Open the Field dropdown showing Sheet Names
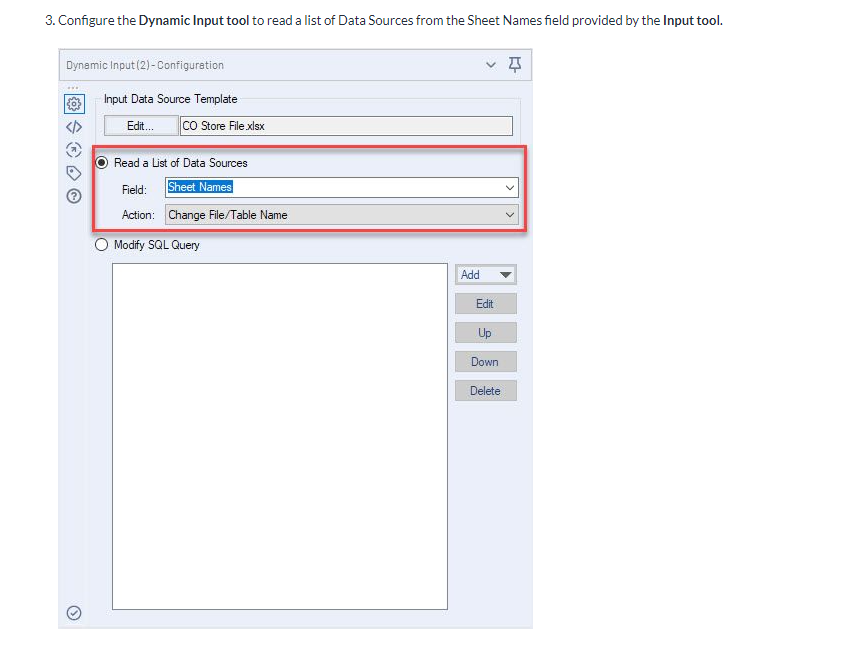 340,187
